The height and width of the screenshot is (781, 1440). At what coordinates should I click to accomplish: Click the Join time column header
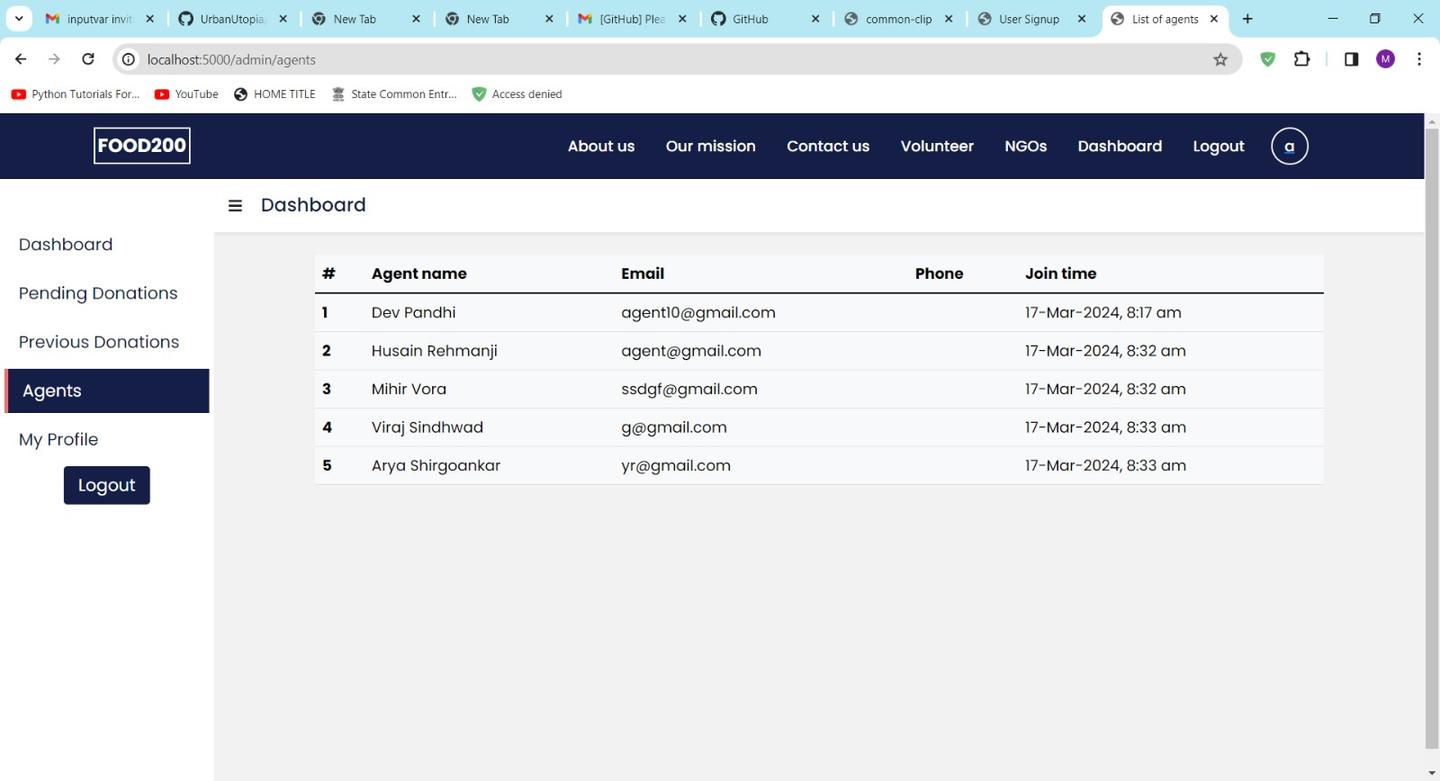(1060, 274)
